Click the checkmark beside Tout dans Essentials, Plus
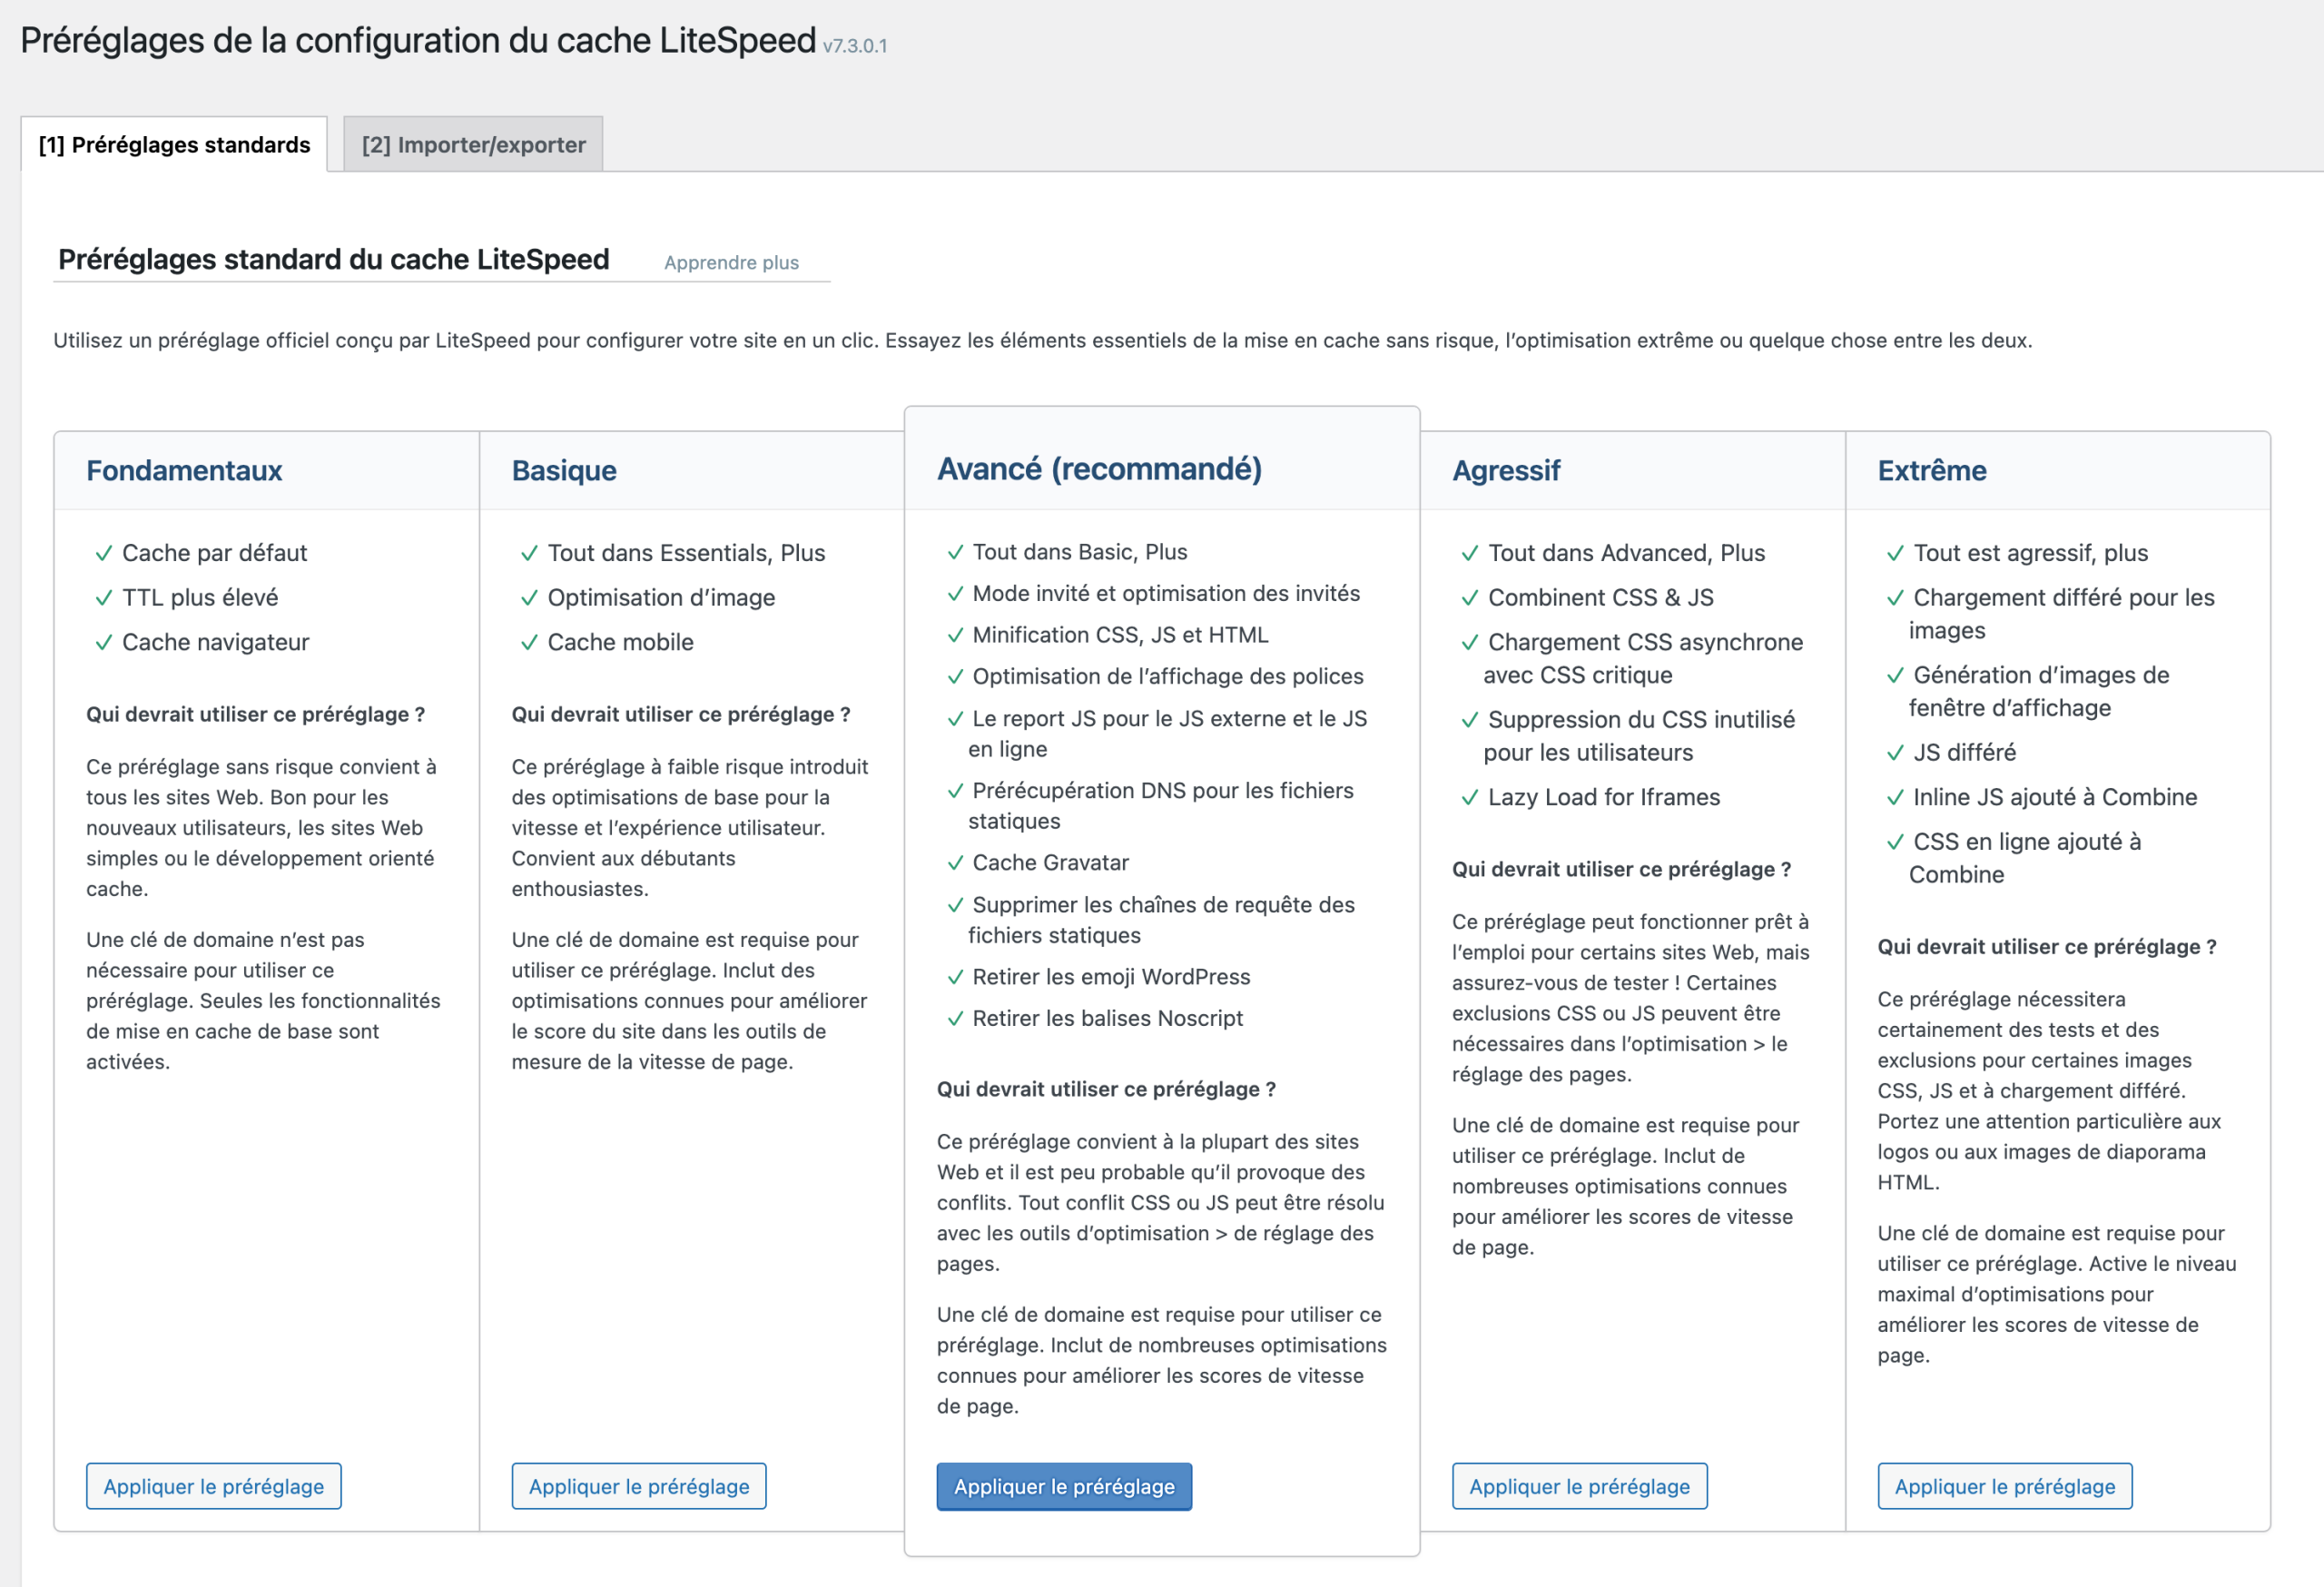The width and height of the screenshot is (2324, 1587). click(529, 553)
